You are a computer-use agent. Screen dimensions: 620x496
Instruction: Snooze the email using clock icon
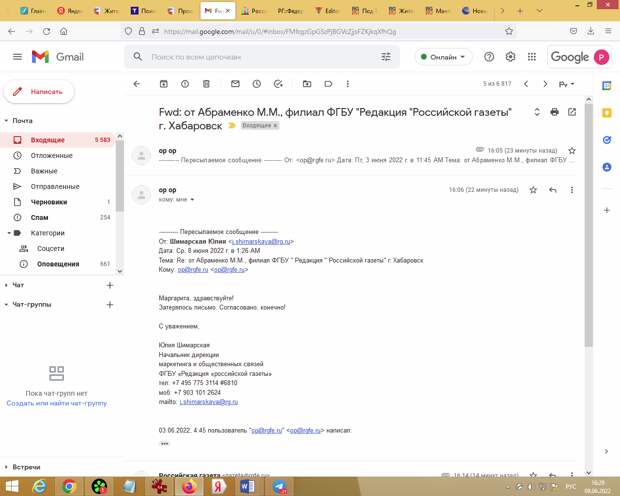257,84
